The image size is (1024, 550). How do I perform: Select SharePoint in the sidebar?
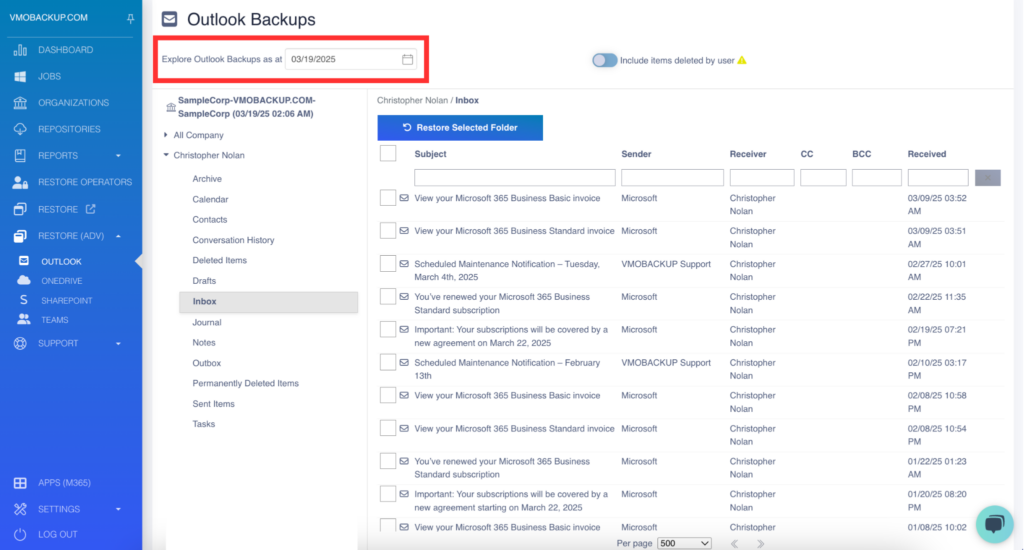click(66, 300)
